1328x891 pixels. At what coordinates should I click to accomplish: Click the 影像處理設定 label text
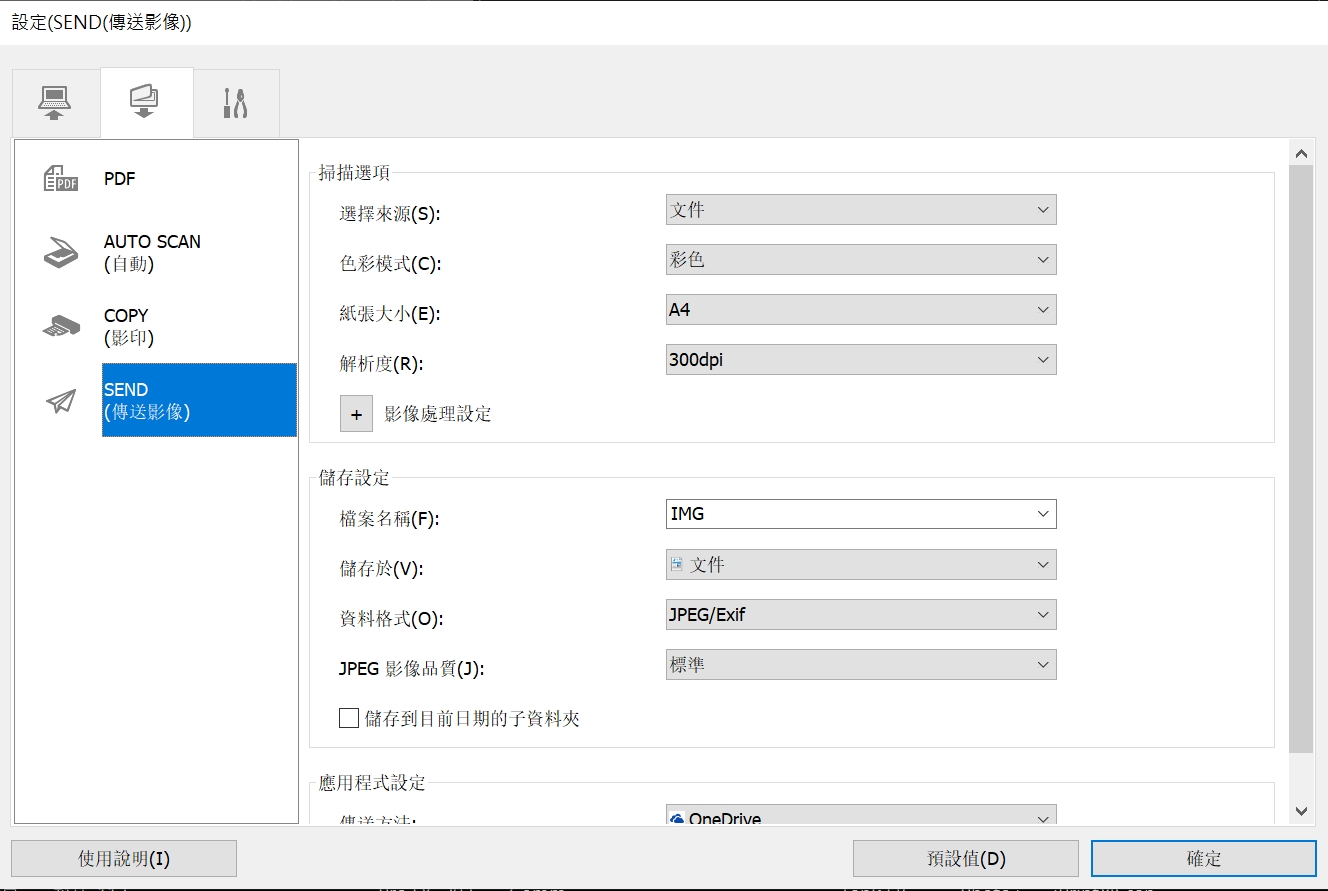(x=438, y=414)
